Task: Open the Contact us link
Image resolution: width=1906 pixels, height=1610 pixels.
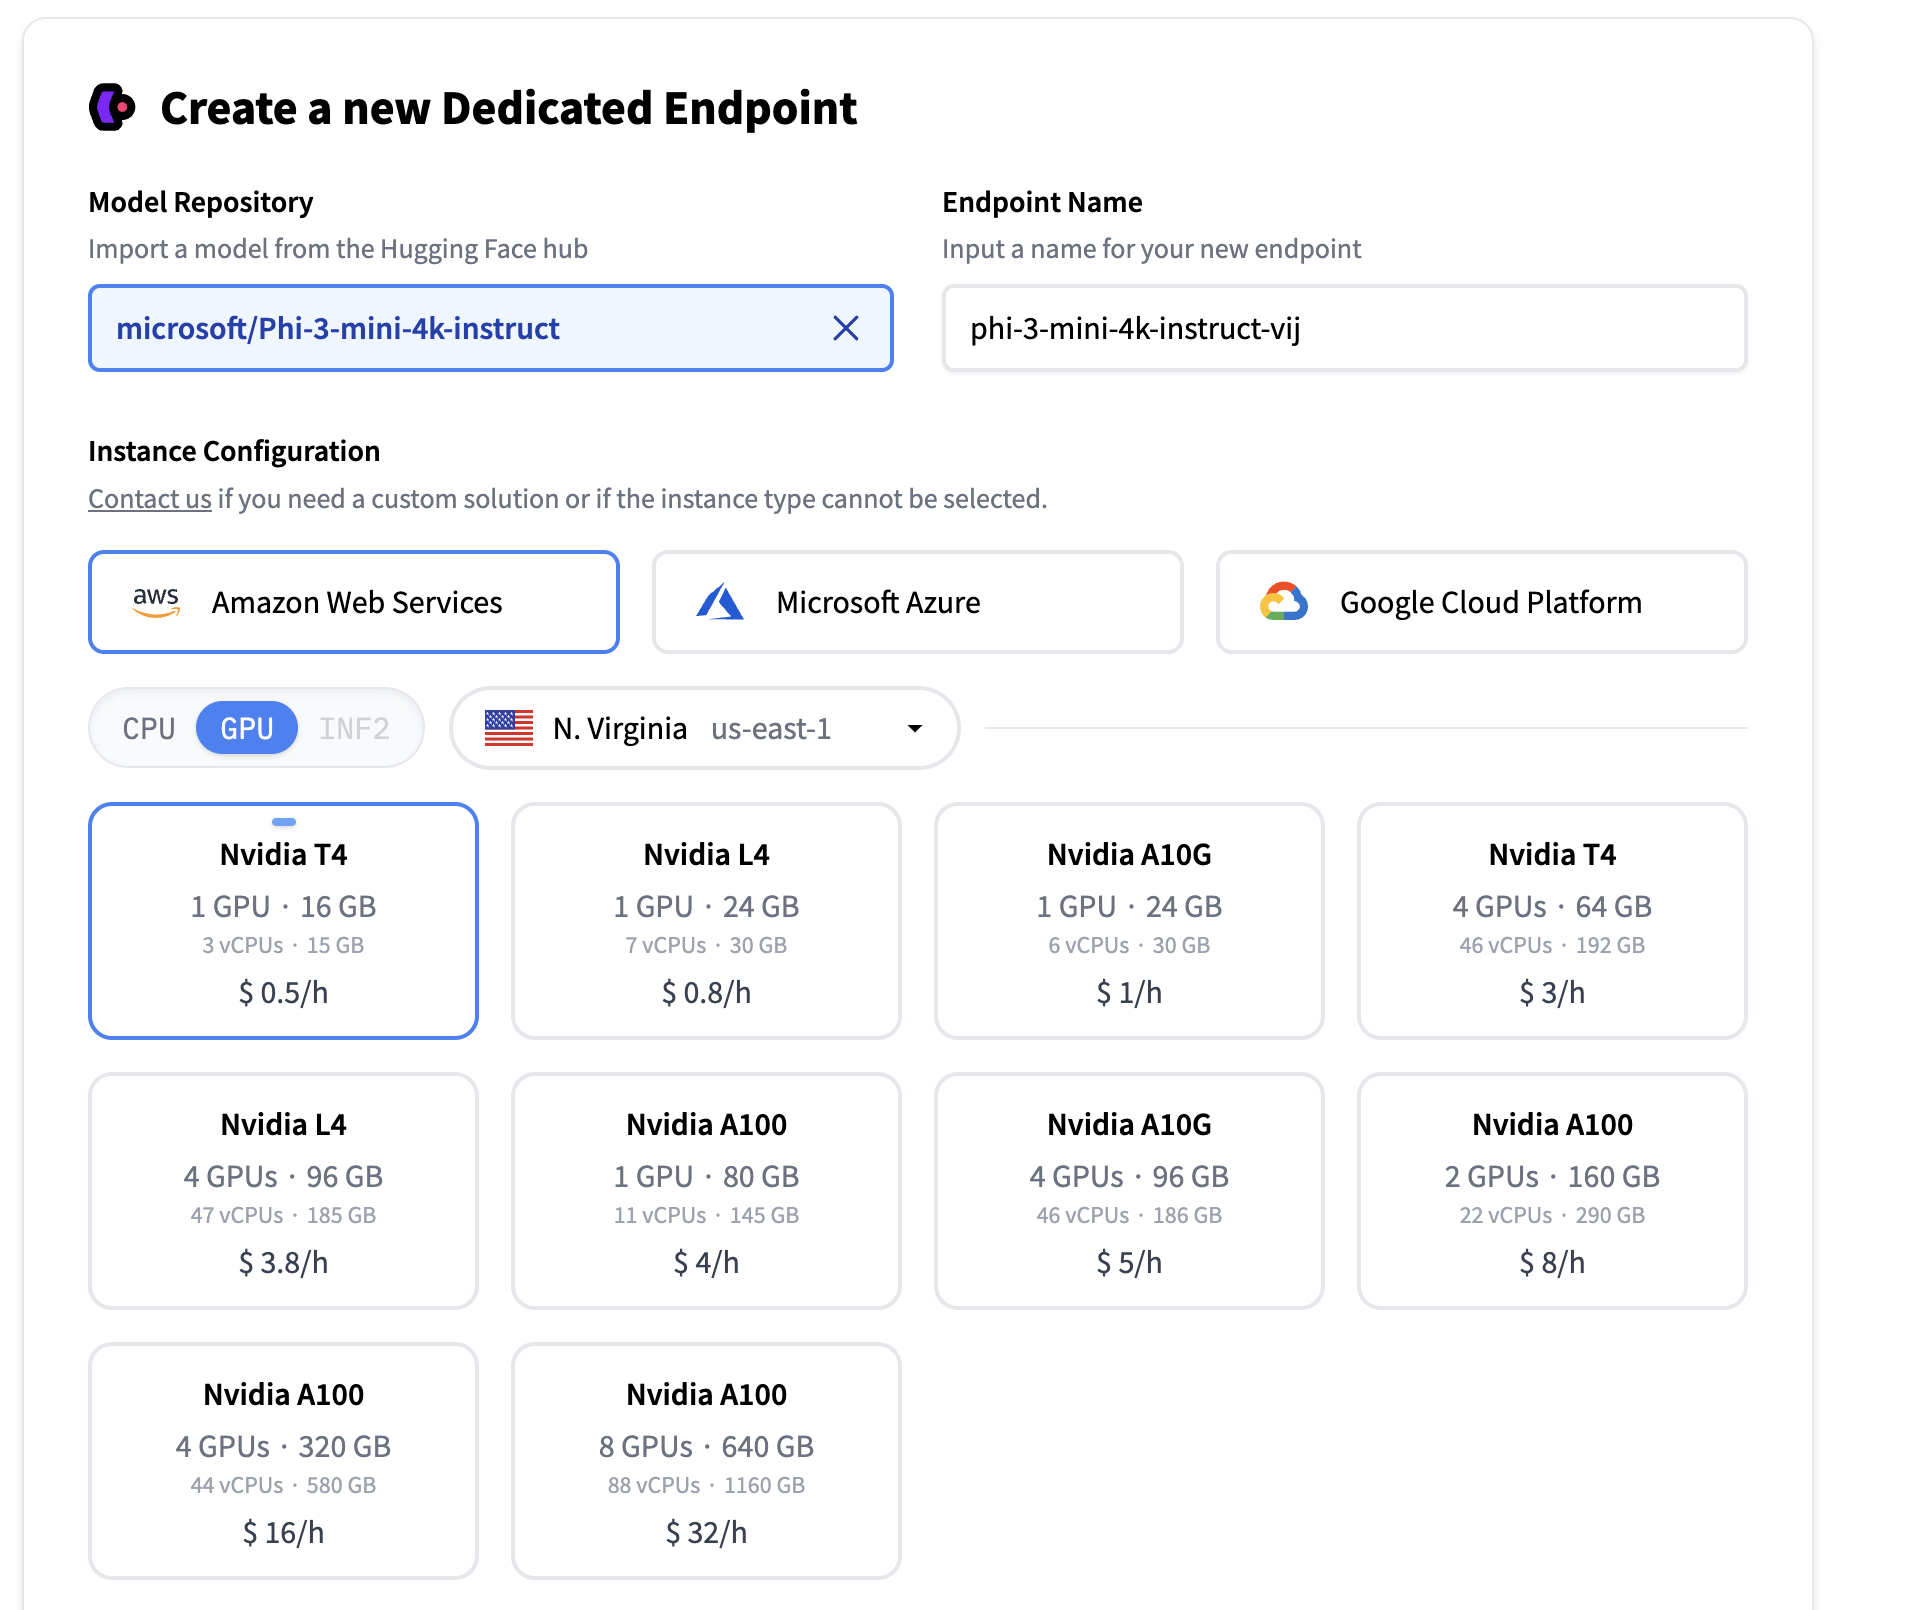Action: tap(149, 498)
